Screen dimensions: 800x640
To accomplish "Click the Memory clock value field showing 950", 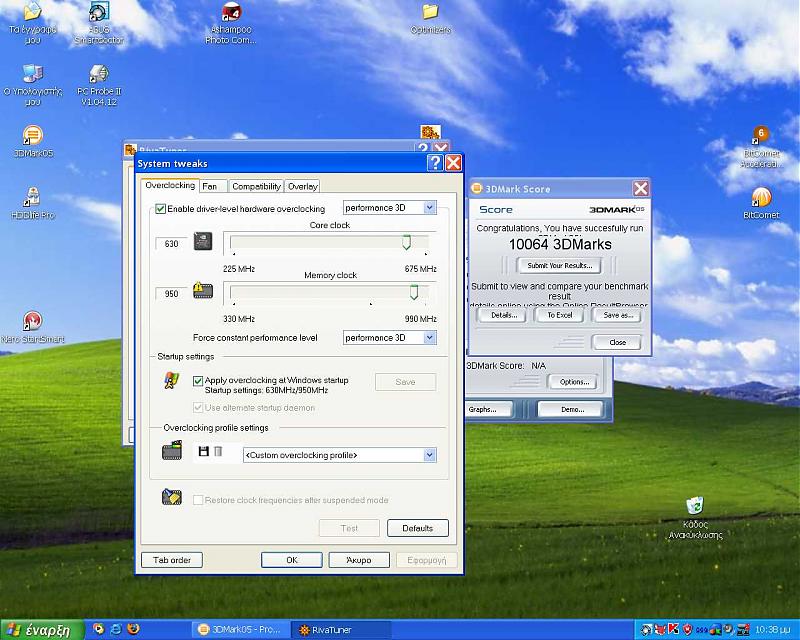I will coord(171,294).
